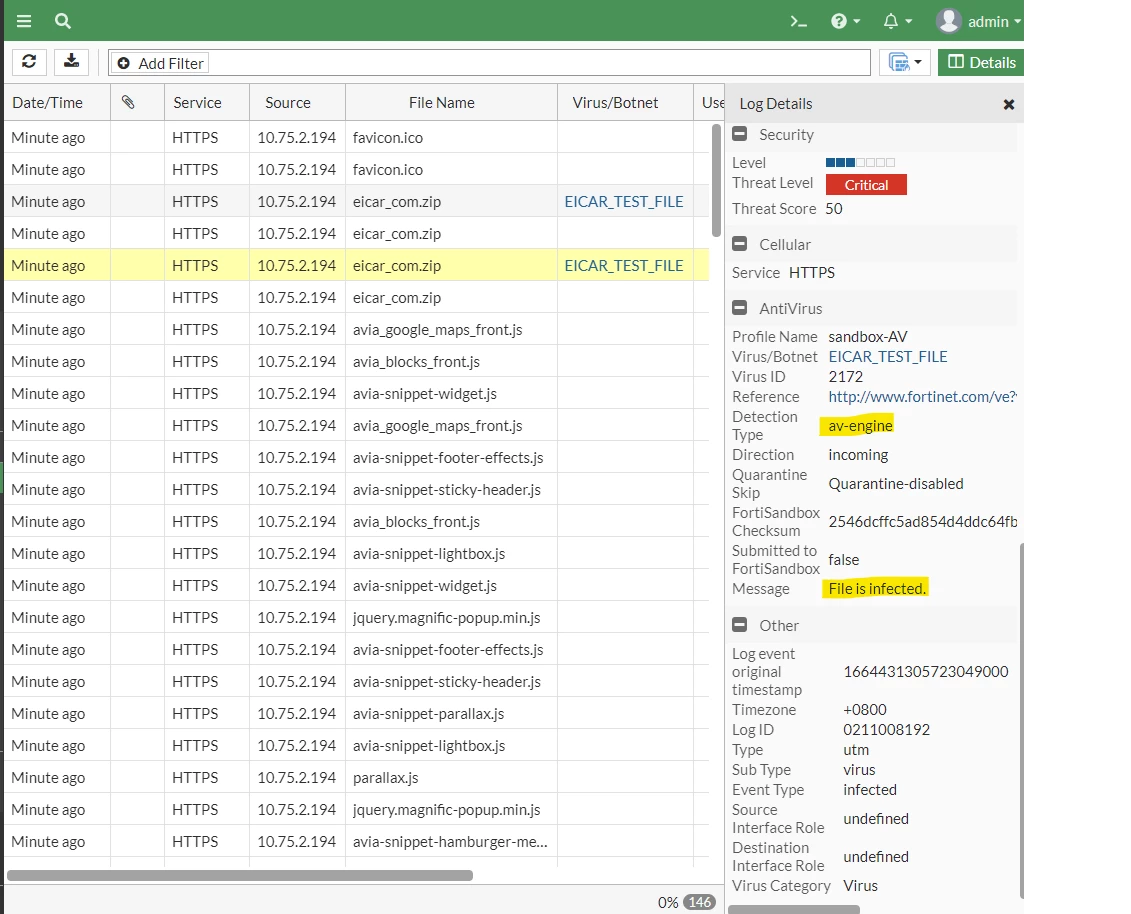The width and height of the screenshot is (1131, 914).
Task: Open the CLI console icon
Action: [x=798, y=22]
